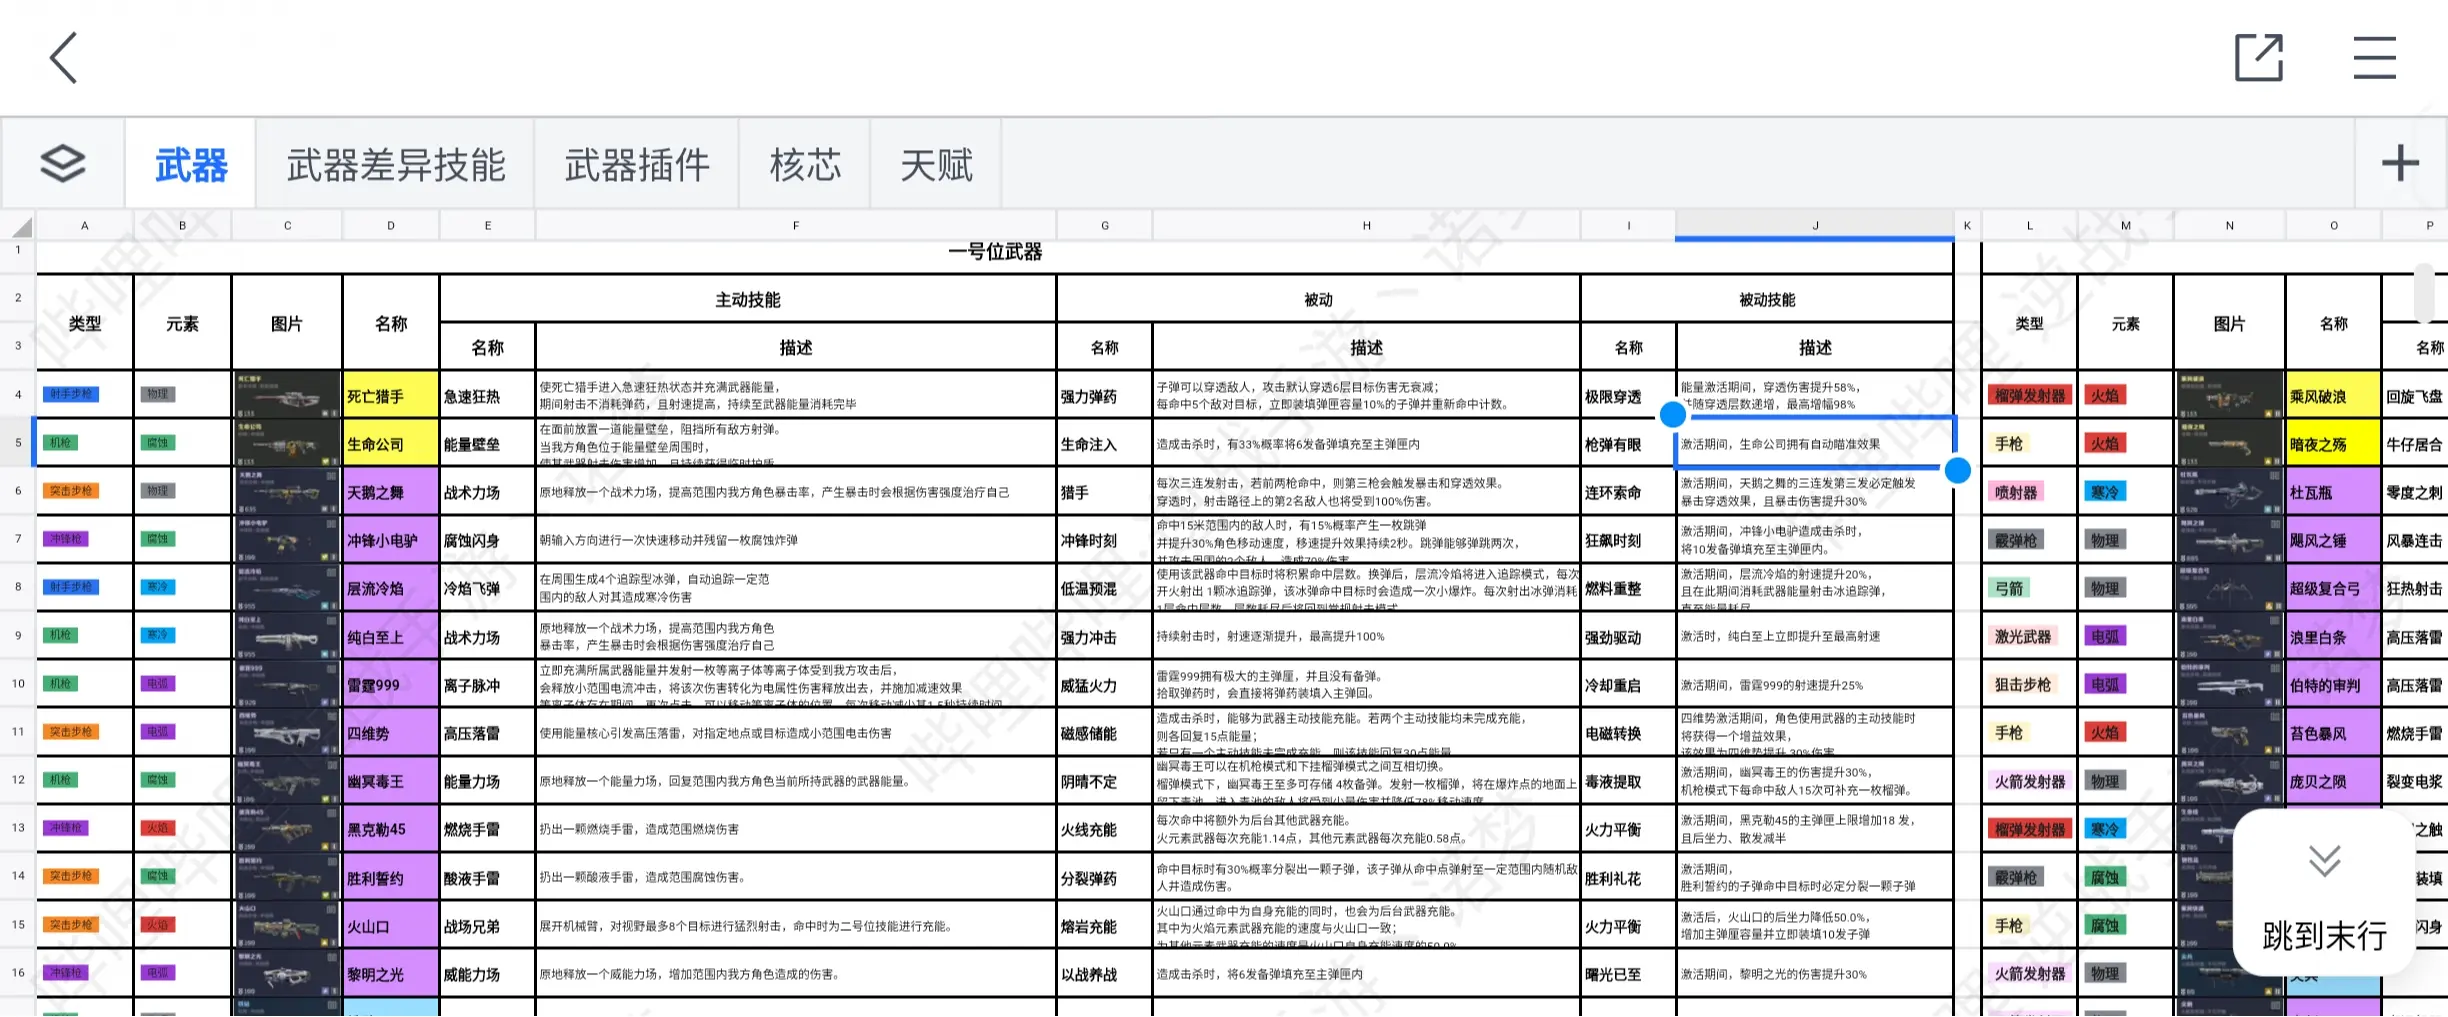Tap the active 武器 tab label
This screenshot has height=1017, width=2448.
(191, 165)
